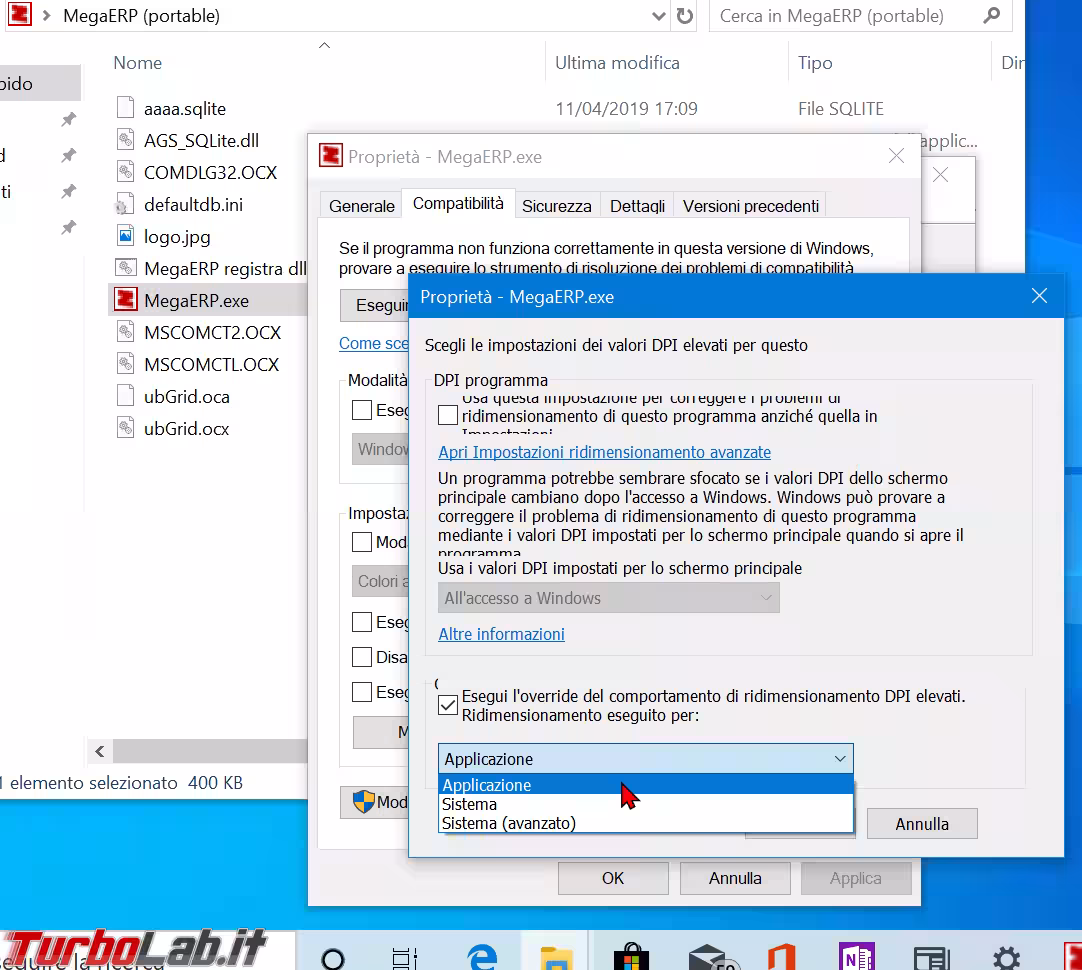This screenshot has width=1082, height=970.
Task: Open OneNote from the taskbar
Action: [x=857, y=956]
